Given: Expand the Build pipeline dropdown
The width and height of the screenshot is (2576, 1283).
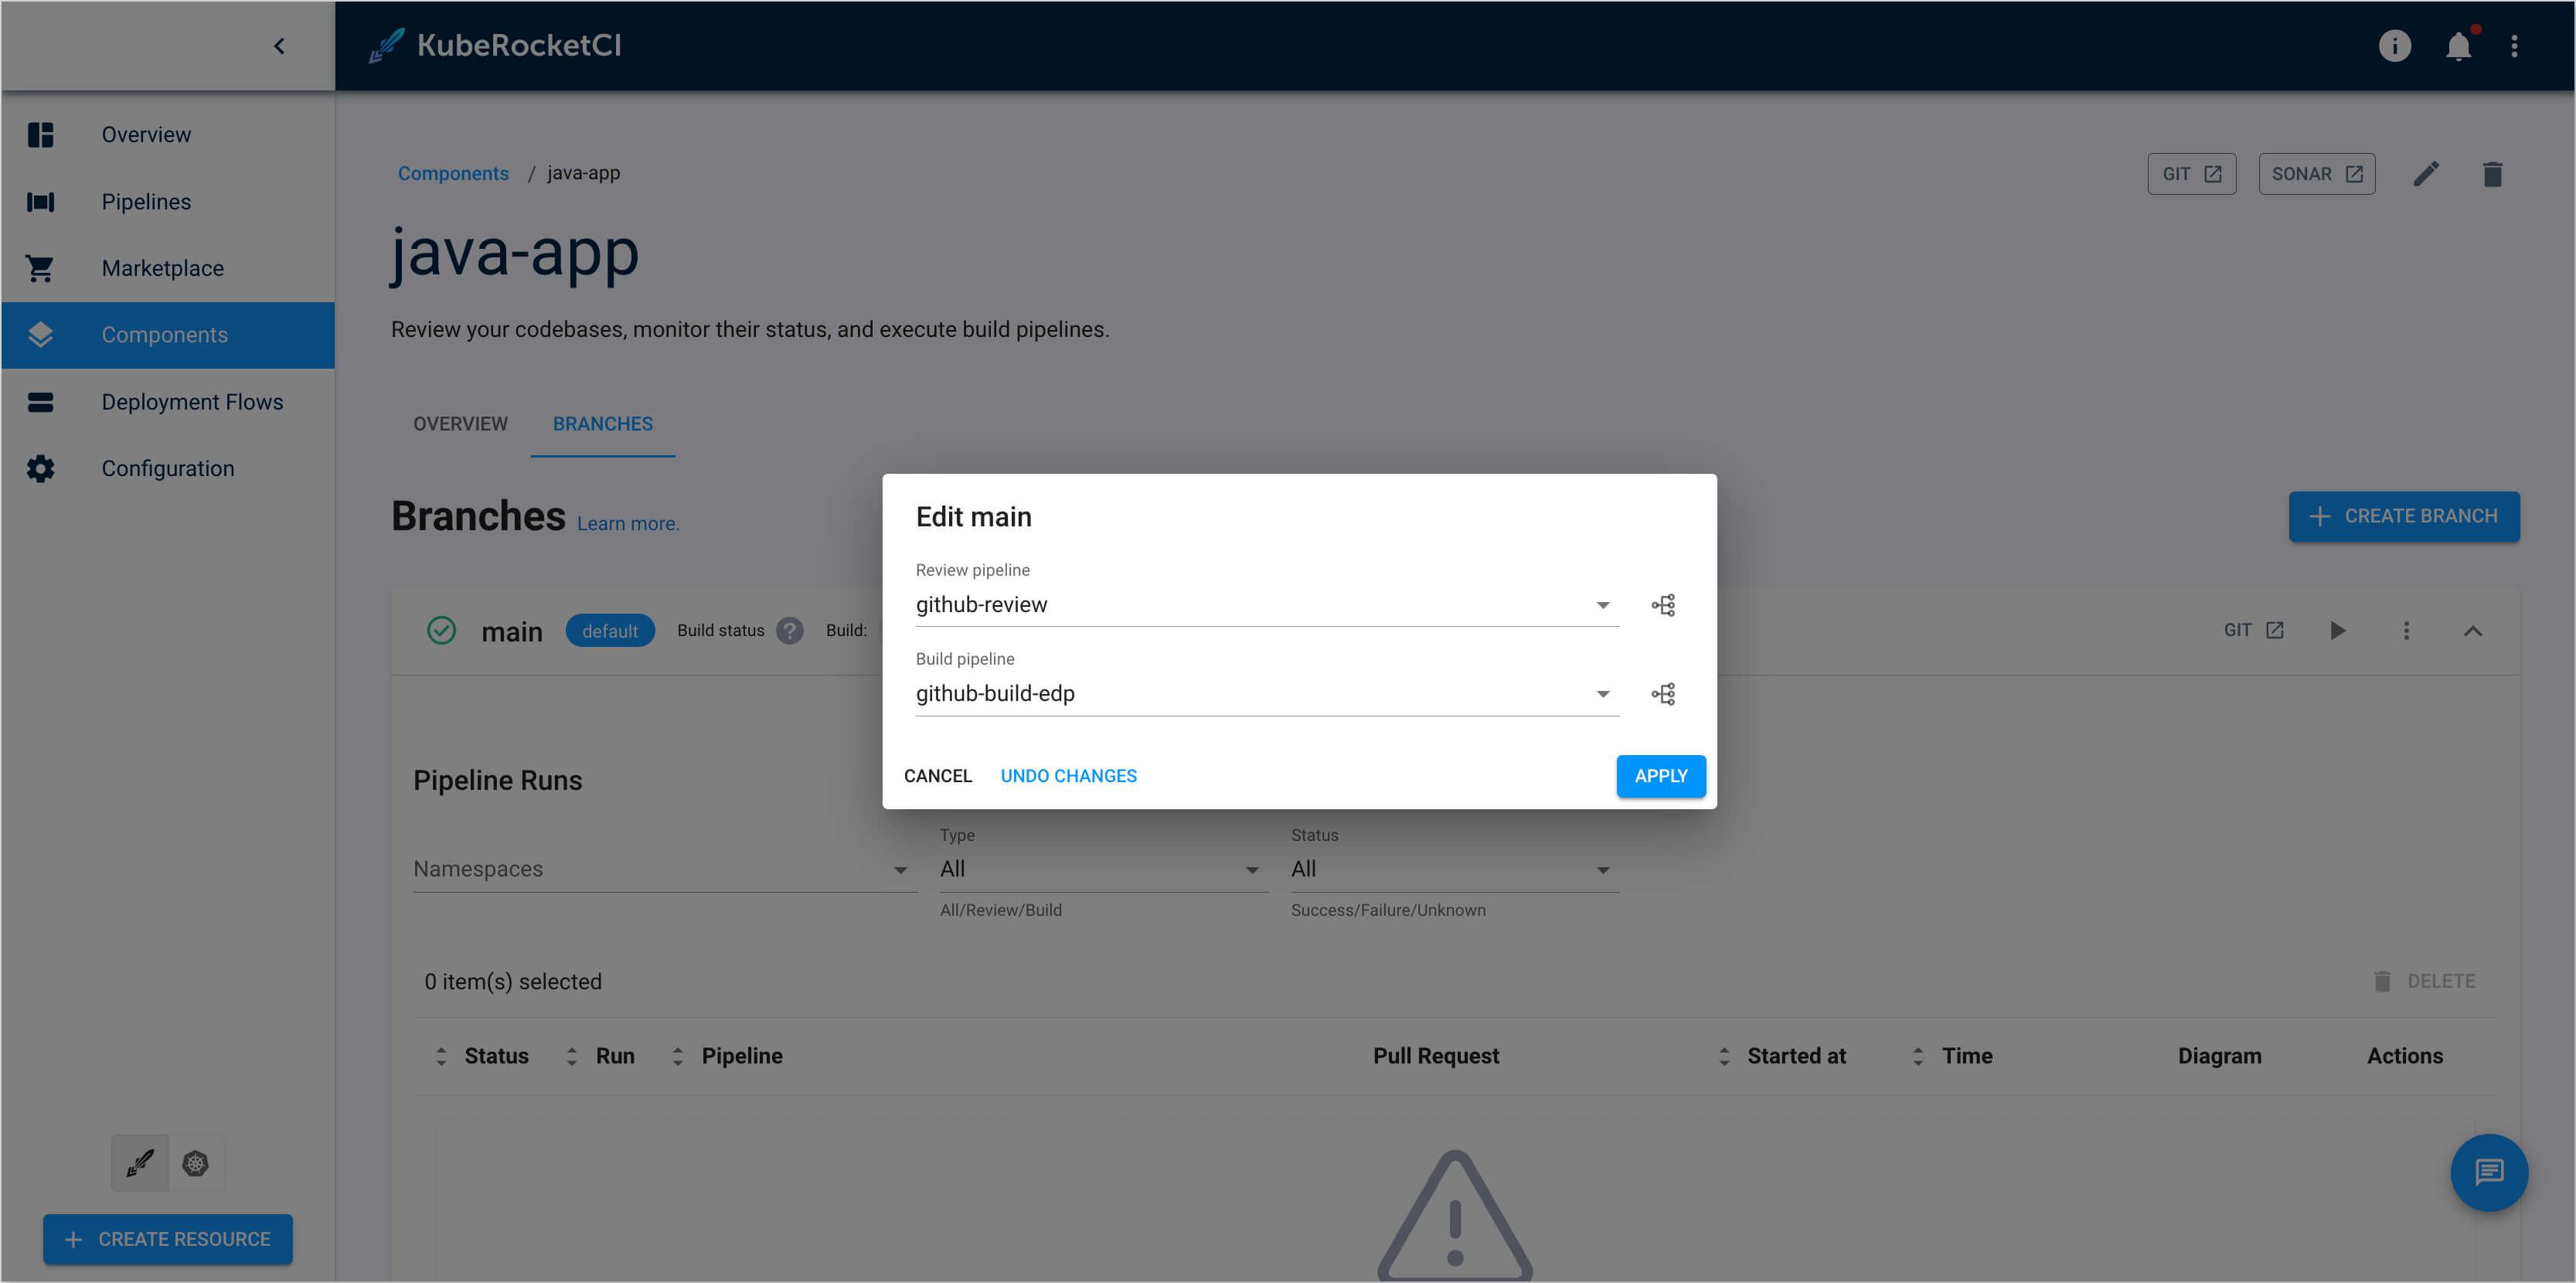Looking at the screenshot, I should tap(1601, 693).
